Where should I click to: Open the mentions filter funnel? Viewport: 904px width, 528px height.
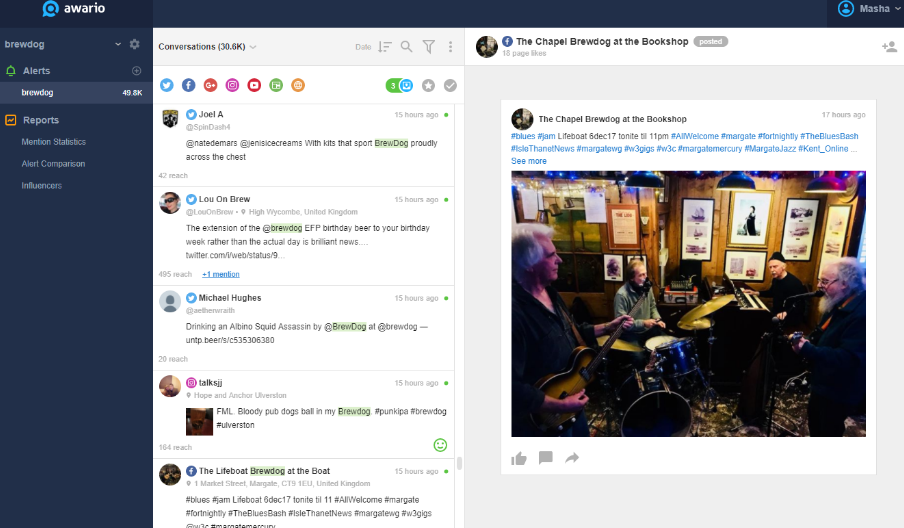(428, 47)
